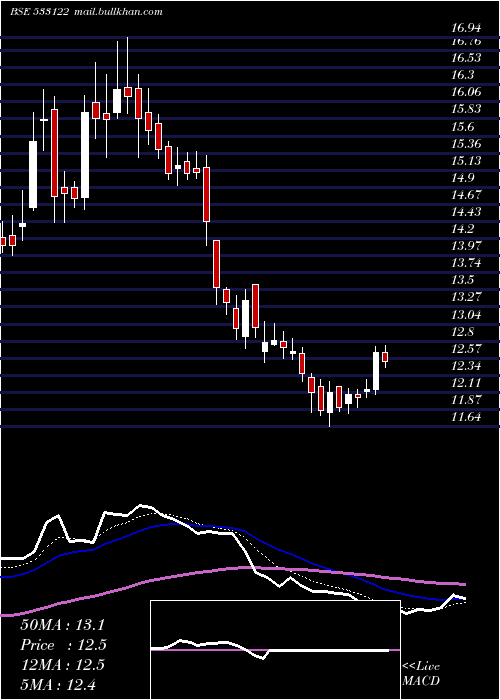500x700 pixels.
Task: Click the <<Live MACD label
Action: (x=421, y=673)
